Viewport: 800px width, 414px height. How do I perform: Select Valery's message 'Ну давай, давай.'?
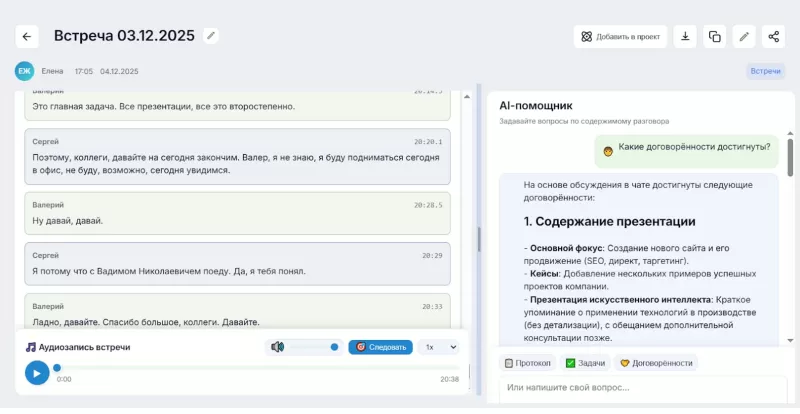(x=237, y=213)
